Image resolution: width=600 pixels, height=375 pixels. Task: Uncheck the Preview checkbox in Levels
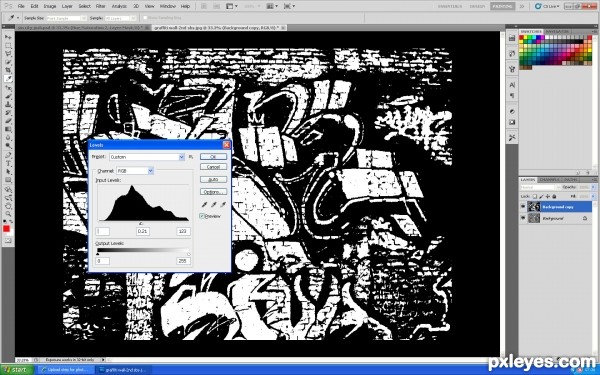202,216
